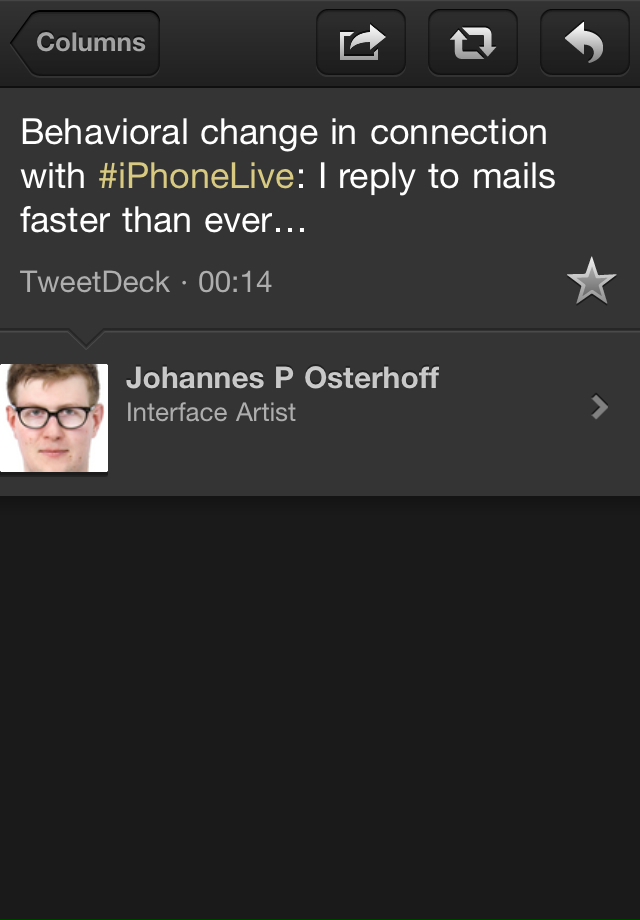This screenshot has width=640, height=920.
Task: Tap the Interface Artist bio line
Action: (x=211, y=413)
